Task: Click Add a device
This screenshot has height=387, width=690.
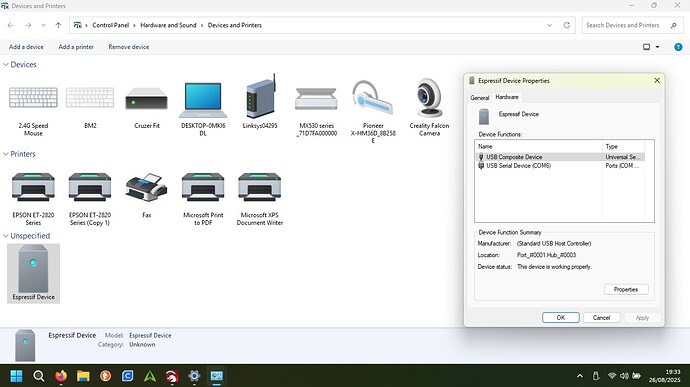Action: [x=26, y=47]
